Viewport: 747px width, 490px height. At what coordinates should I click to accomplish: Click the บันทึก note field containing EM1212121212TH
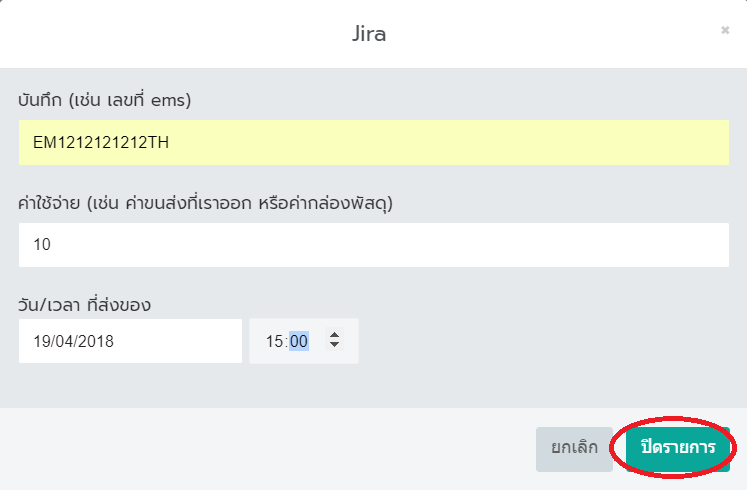(x=373, y=142)
